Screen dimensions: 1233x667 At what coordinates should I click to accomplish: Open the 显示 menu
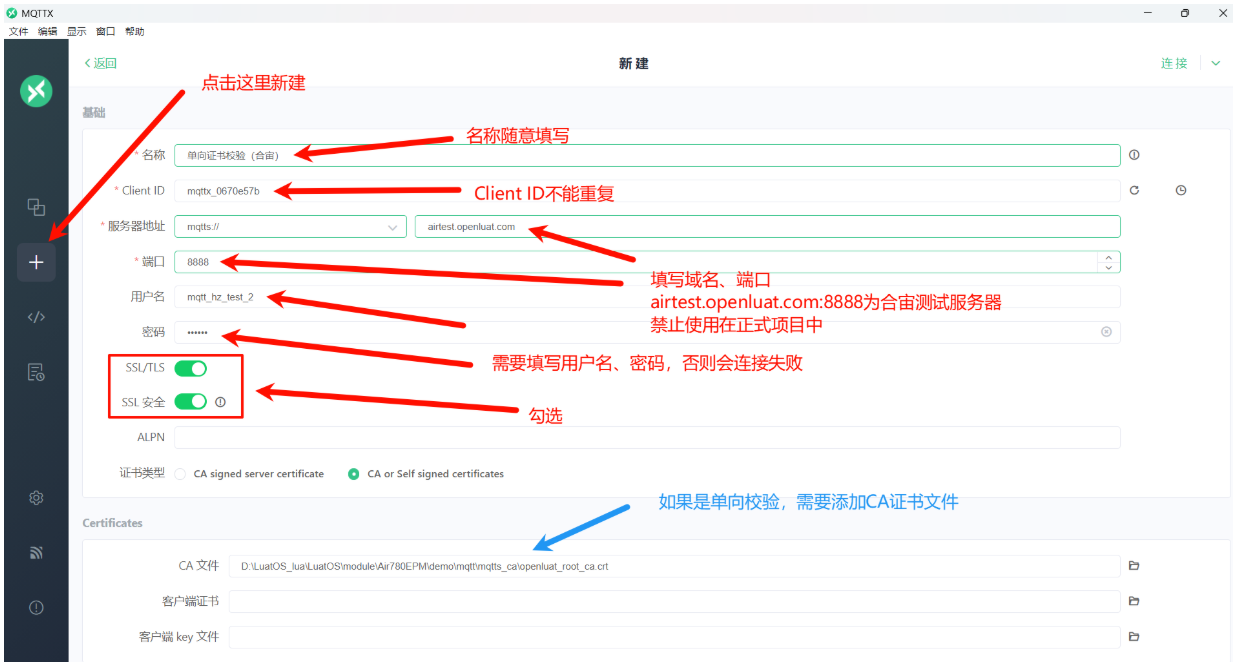[77, 32]
